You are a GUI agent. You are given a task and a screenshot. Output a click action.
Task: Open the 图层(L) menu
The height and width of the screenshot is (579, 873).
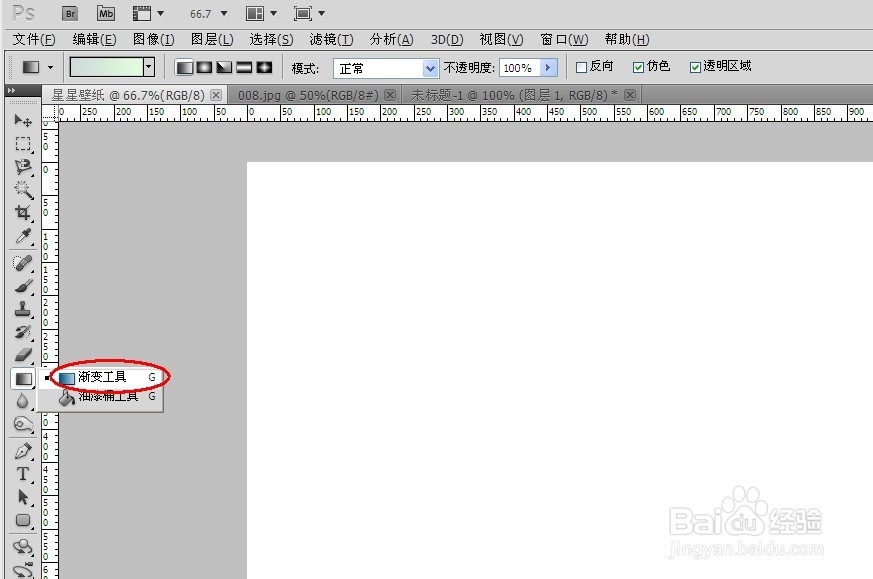[x=212, y=40]
